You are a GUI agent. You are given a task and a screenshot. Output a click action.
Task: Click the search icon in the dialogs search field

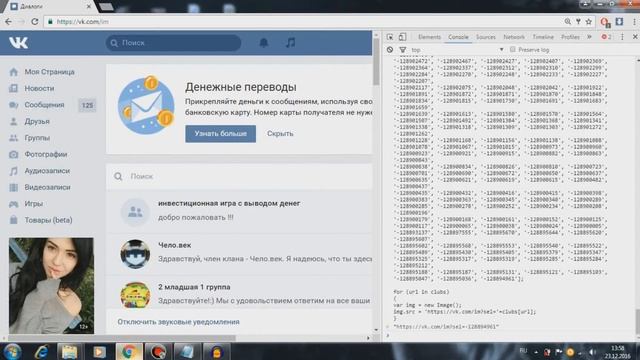click(118, 176)
